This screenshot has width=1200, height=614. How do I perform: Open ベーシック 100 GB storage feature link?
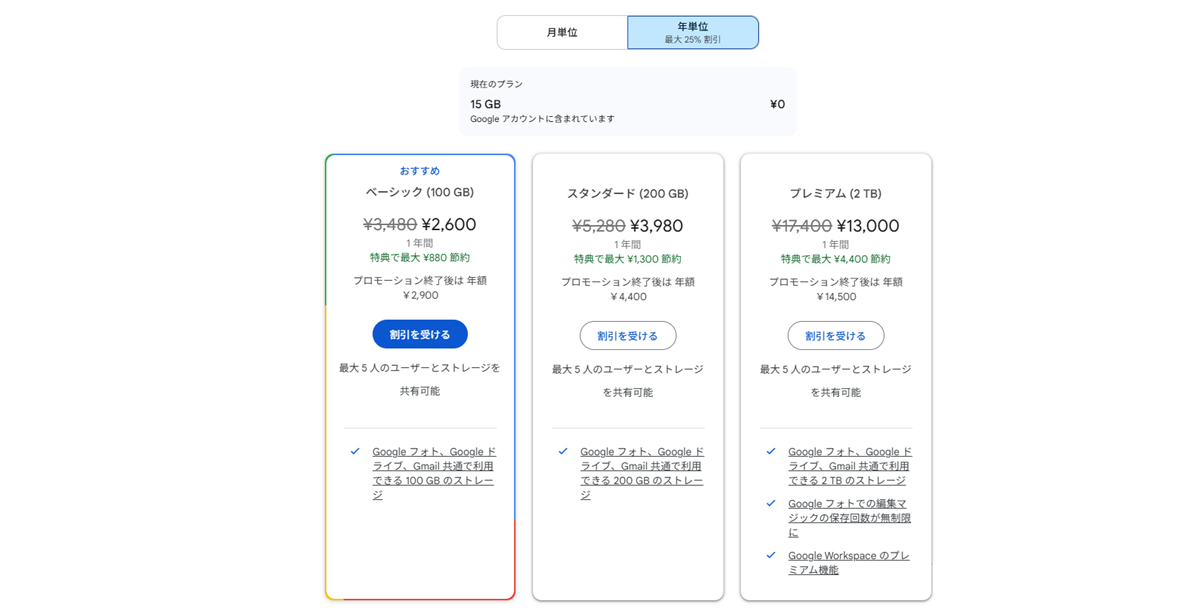[x=433, y=473]
